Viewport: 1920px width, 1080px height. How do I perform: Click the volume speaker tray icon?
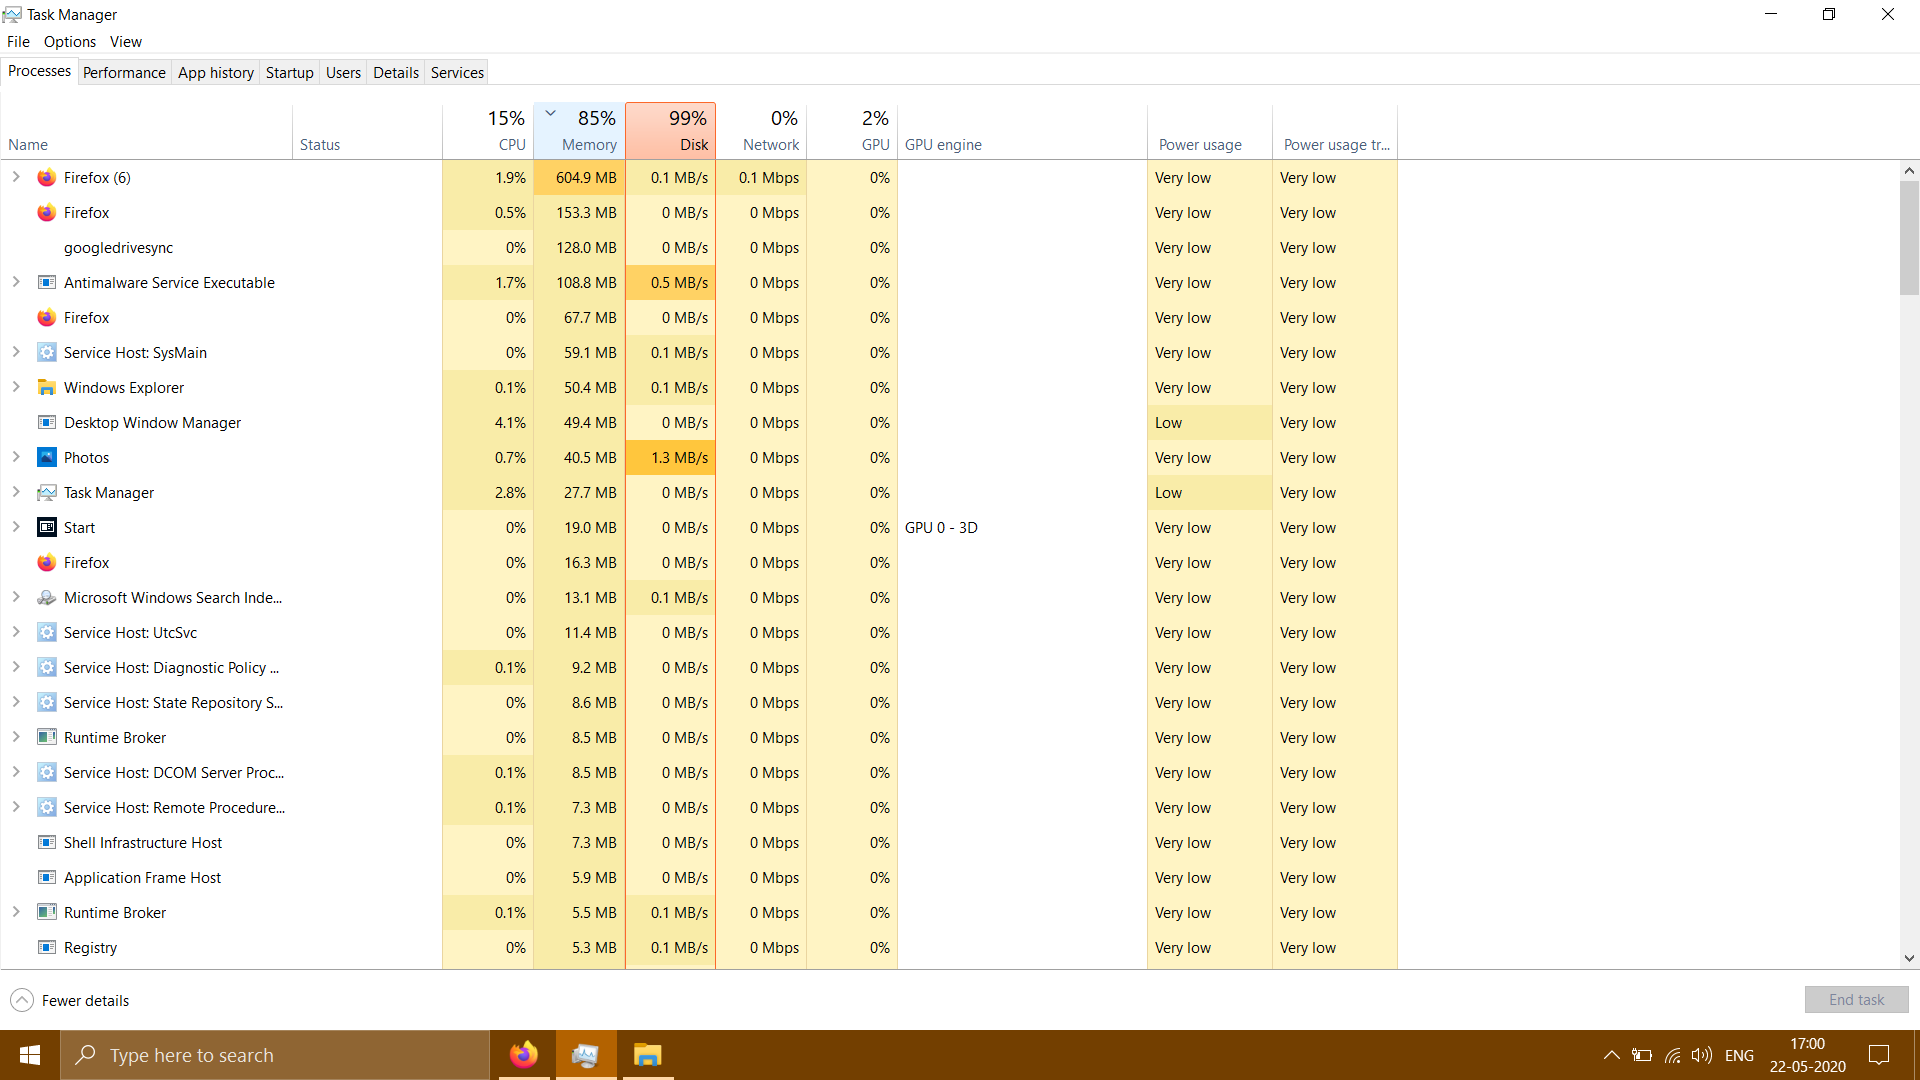pyautogui.click(x=1702, y=1055)
